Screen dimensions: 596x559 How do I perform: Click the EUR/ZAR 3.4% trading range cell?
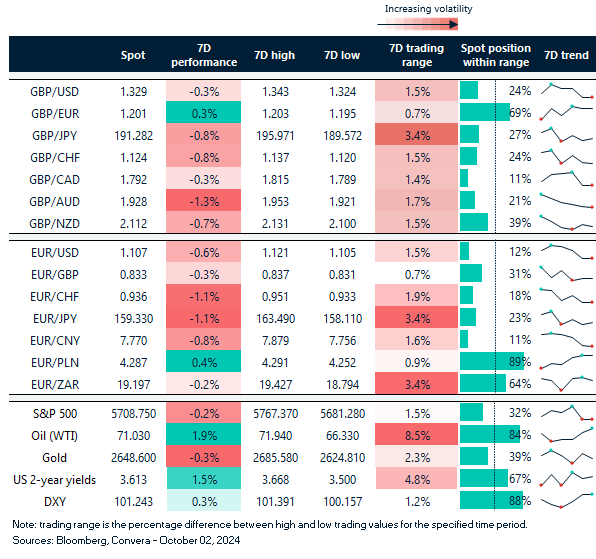[416, 383]
